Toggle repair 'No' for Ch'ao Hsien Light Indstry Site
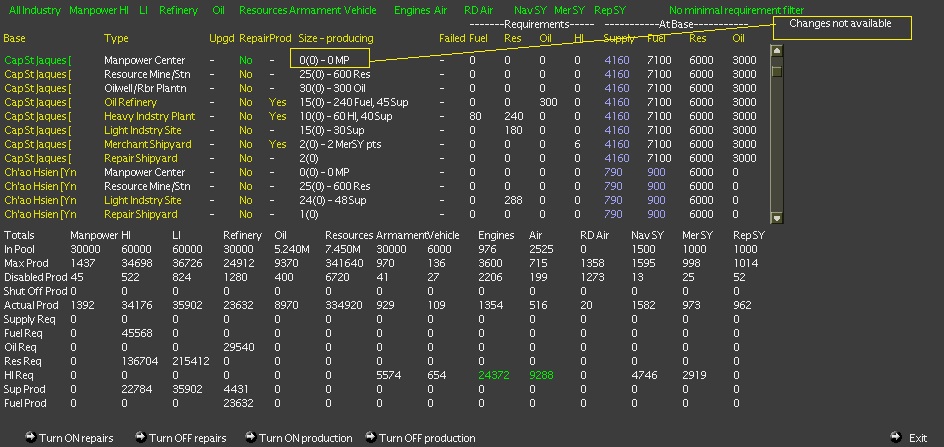Screen dimensions: 944x447 click(246, 200)
